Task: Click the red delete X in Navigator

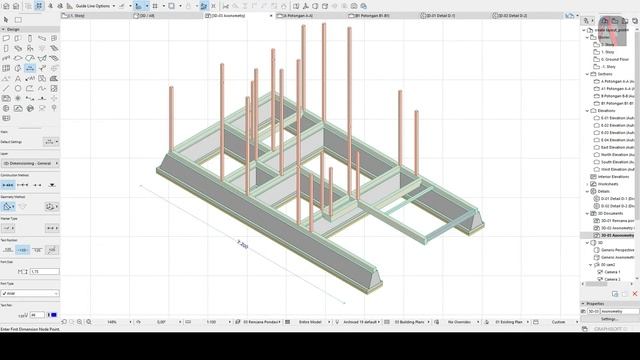Action: (x=635, y=294)
